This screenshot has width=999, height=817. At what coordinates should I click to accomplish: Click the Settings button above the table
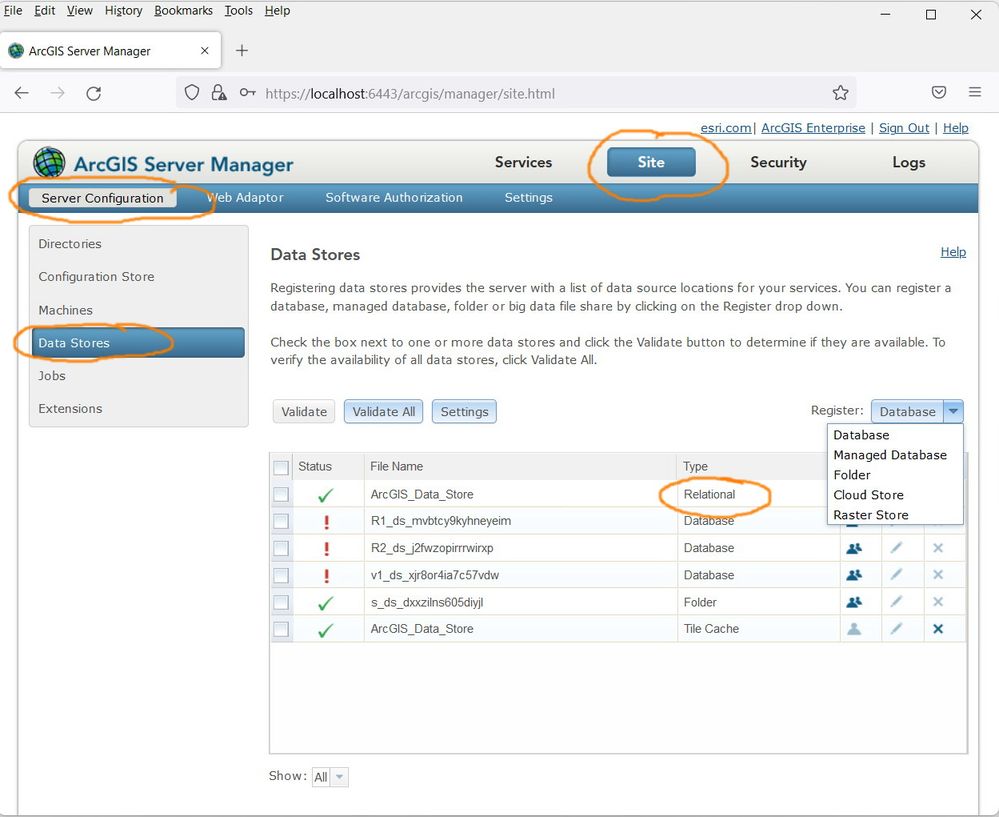[464, 412]
